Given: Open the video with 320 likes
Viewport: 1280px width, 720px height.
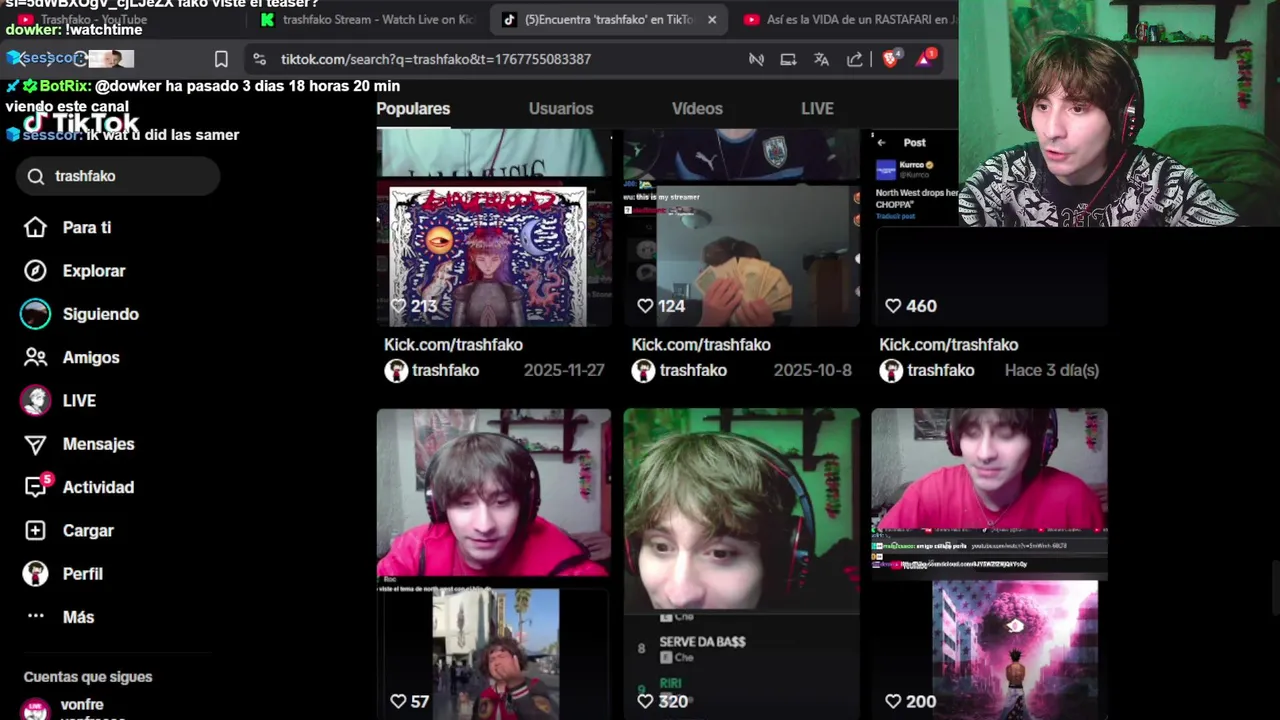Looking at the screenshot, I should [x=741, y=564].
